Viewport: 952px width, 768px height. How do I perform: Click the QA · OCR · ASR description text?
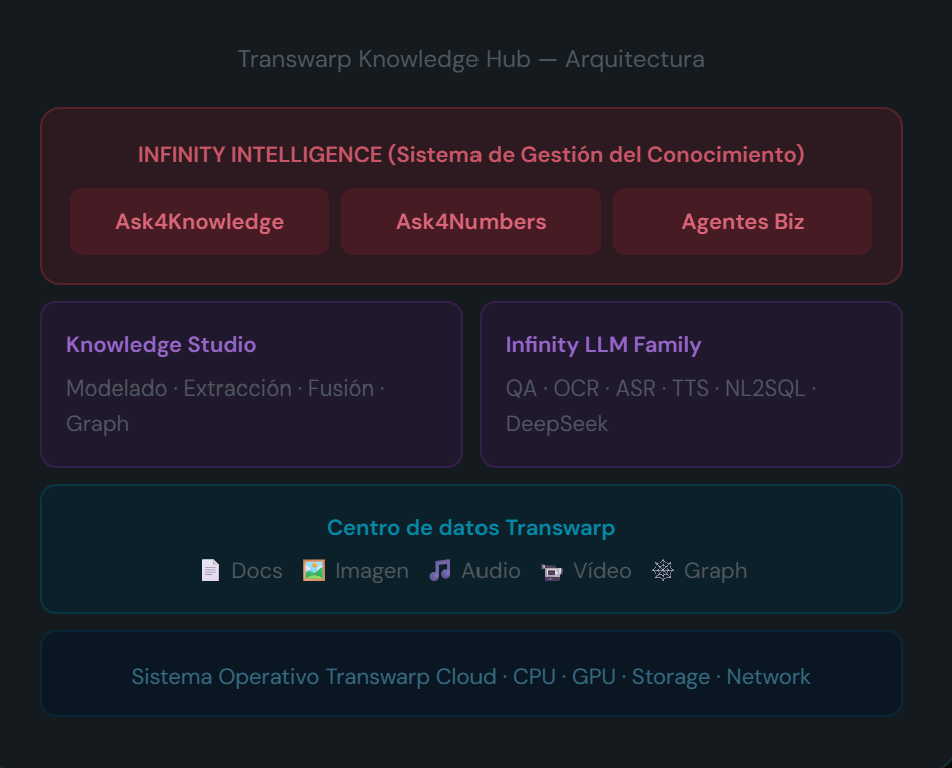pos(660,389)
